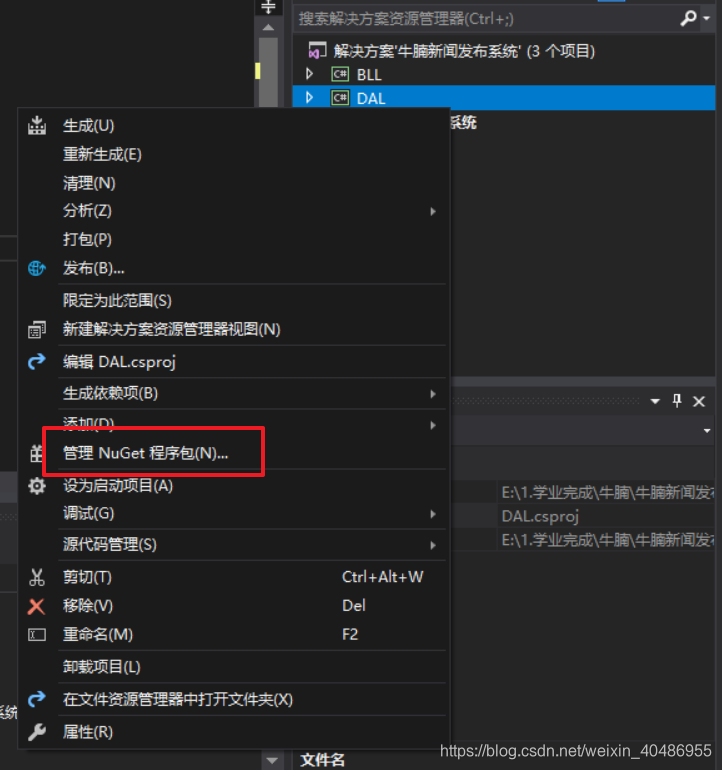722x770 pixels.
Task: Click the search magnifier icon in Solution Explorer
Action: [x=689, y=18]
